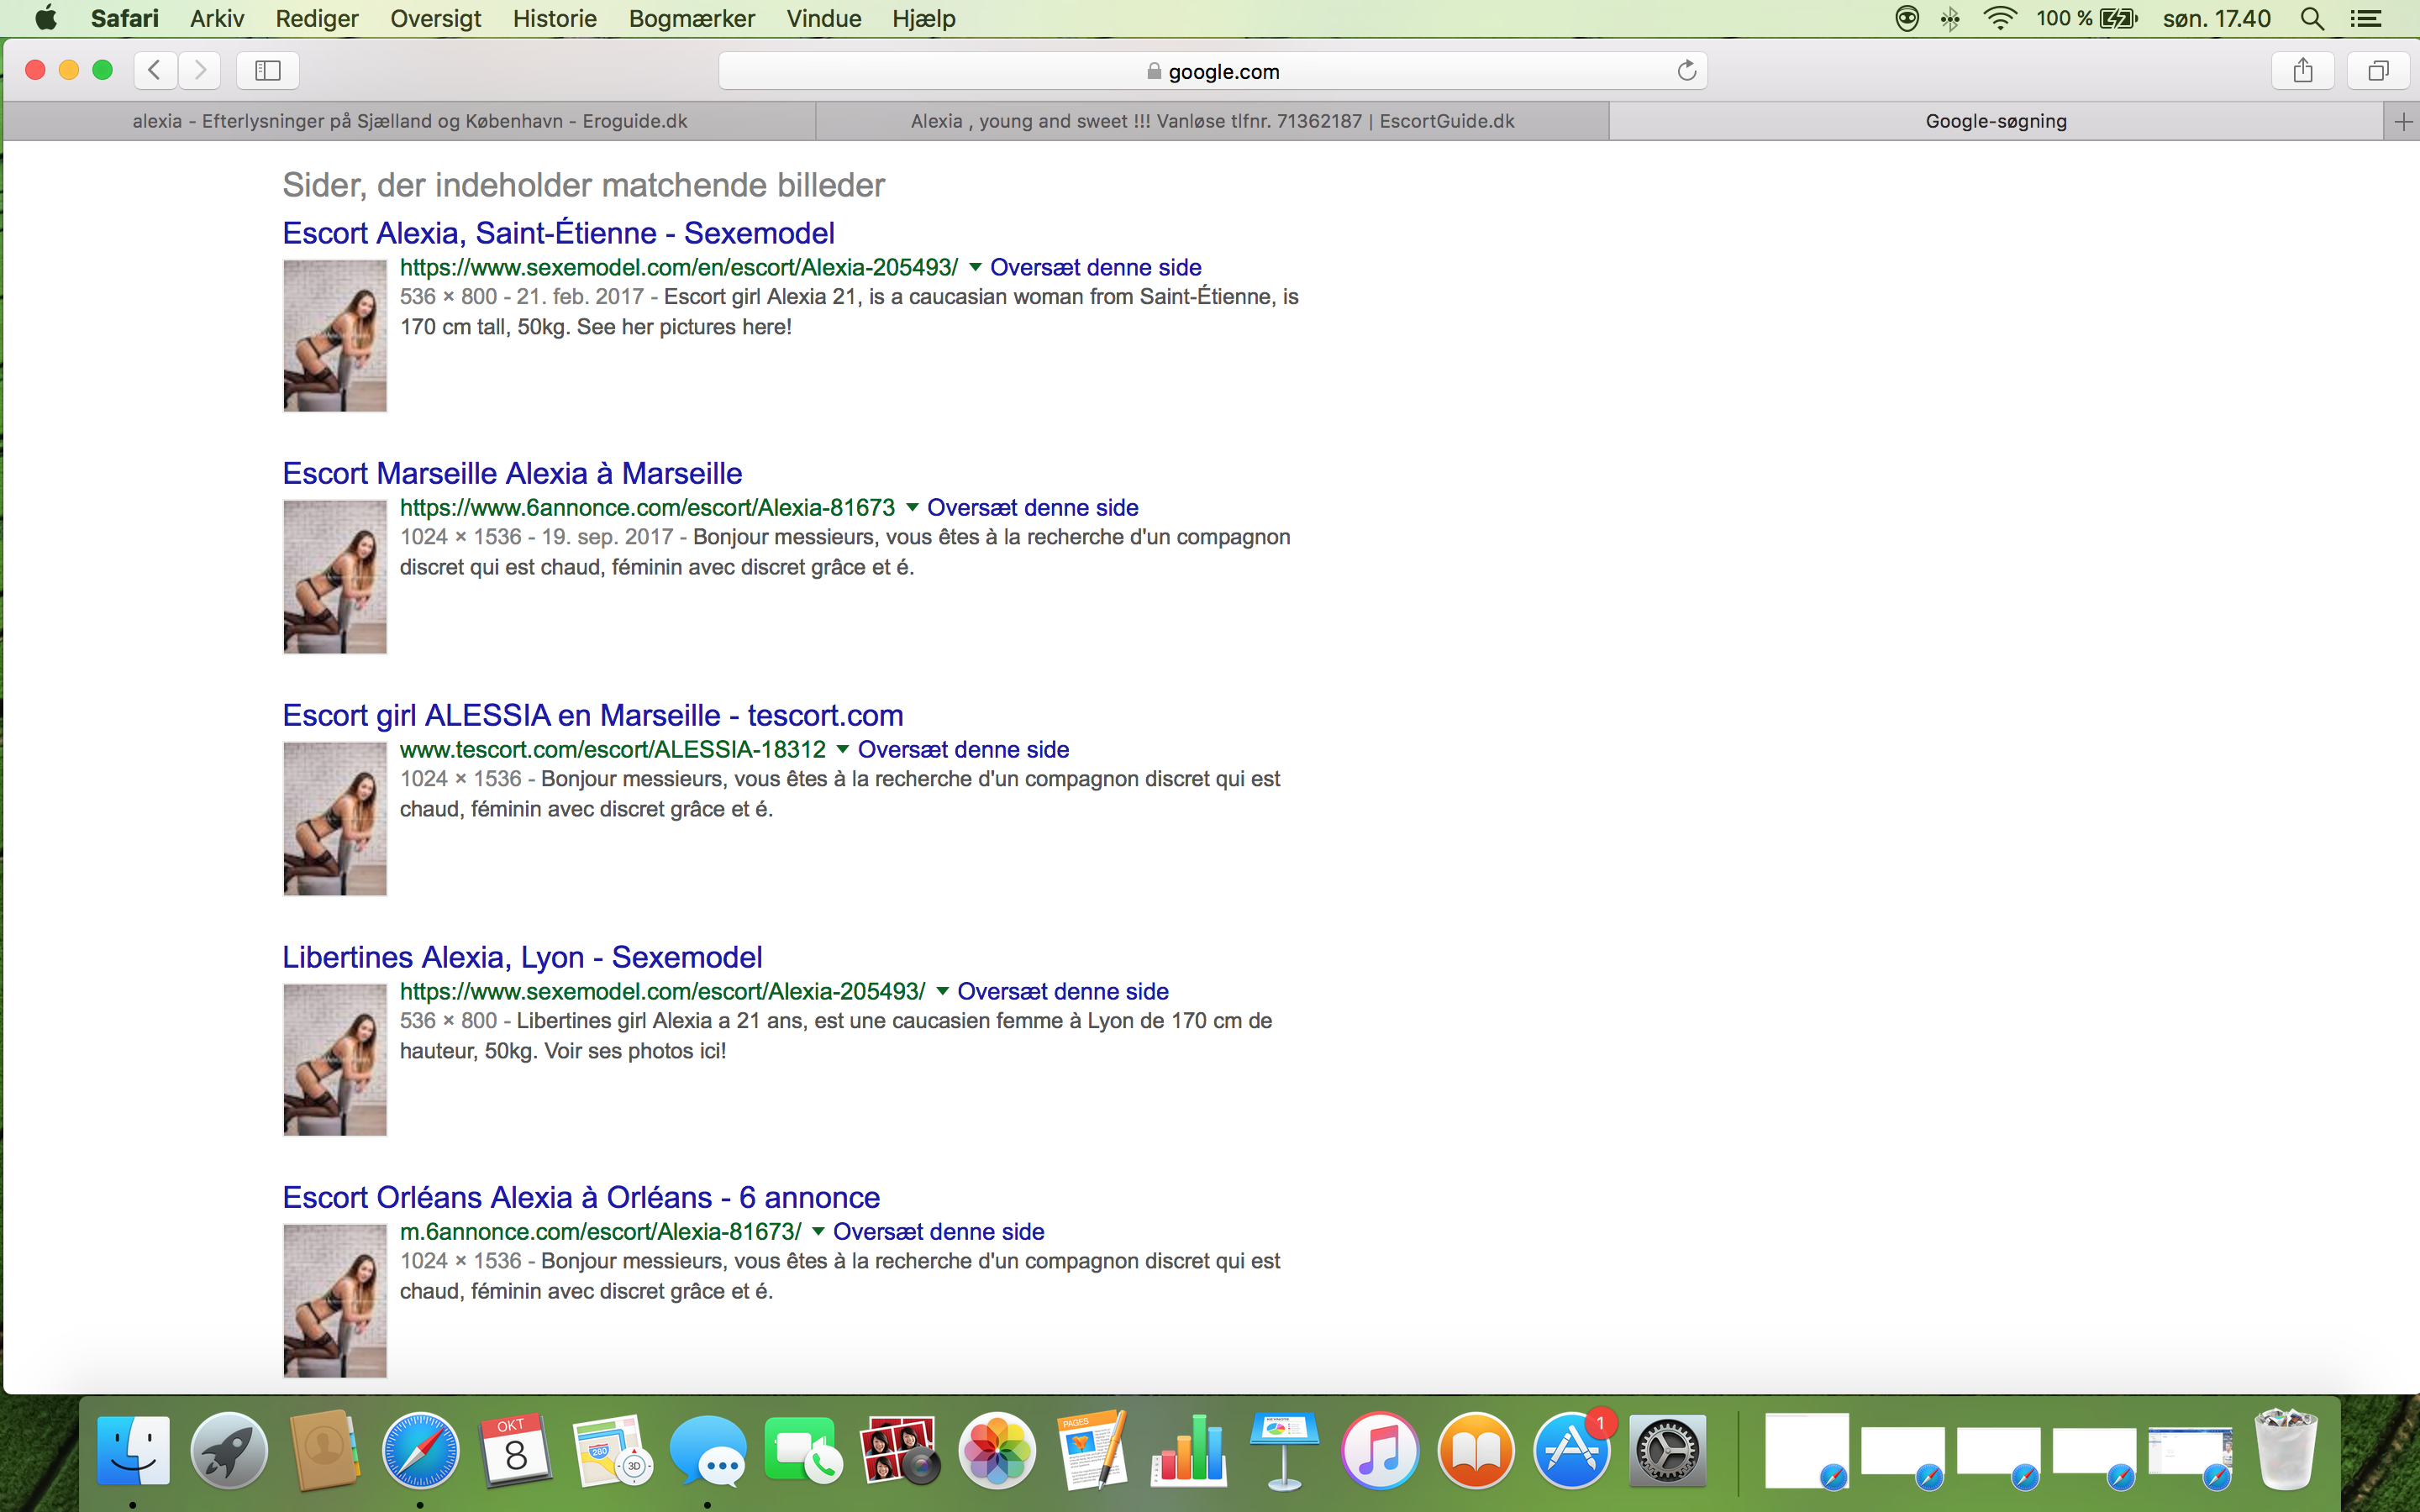2420x1512 pixels.
Task: Switch to the Eroguide.dk tab
Action: (409, 122)
